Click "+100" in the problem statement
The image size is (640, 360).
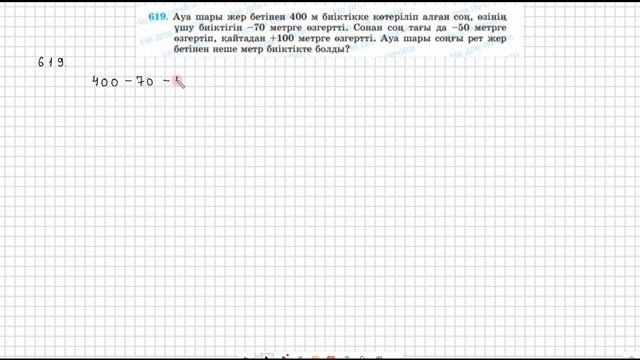[x=282, y=38]
